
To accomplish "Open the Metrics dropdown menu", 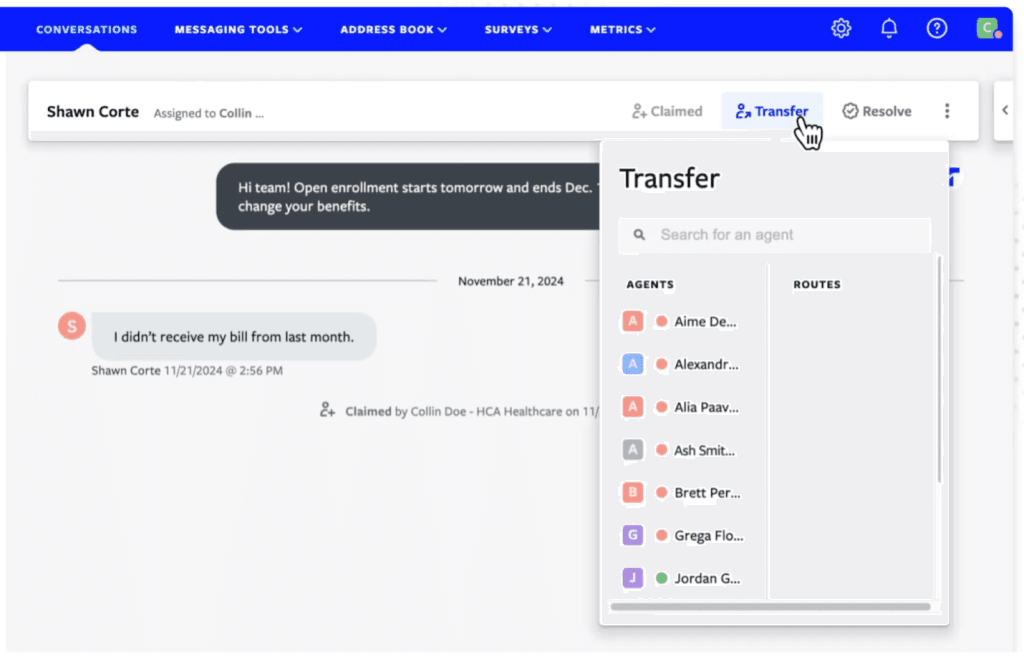I will point(622,30).
